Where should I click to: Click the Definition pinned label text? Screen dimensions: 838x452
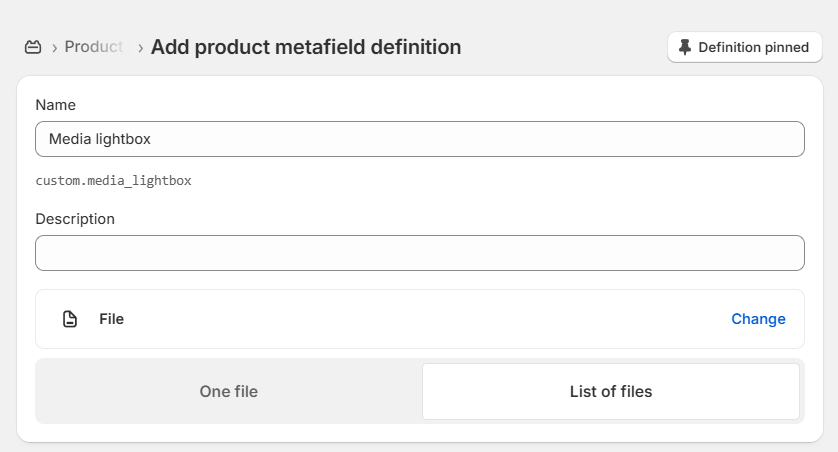[x=753, y=47]
